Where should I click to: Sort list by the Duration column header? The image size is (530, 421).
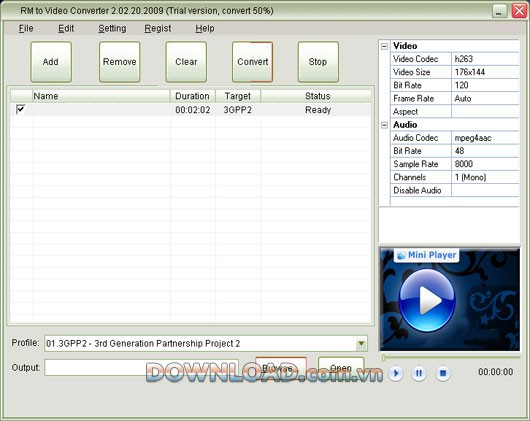point(192,96)
